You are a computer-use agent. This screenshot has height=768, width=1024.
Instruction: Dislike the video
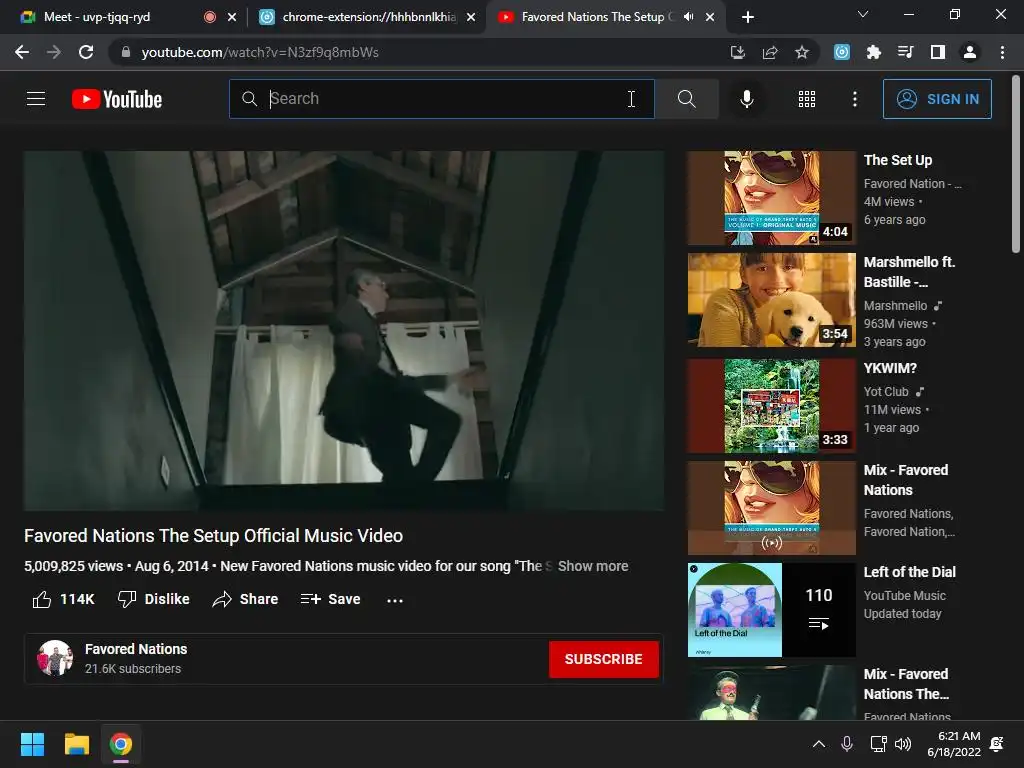(153, 599)
